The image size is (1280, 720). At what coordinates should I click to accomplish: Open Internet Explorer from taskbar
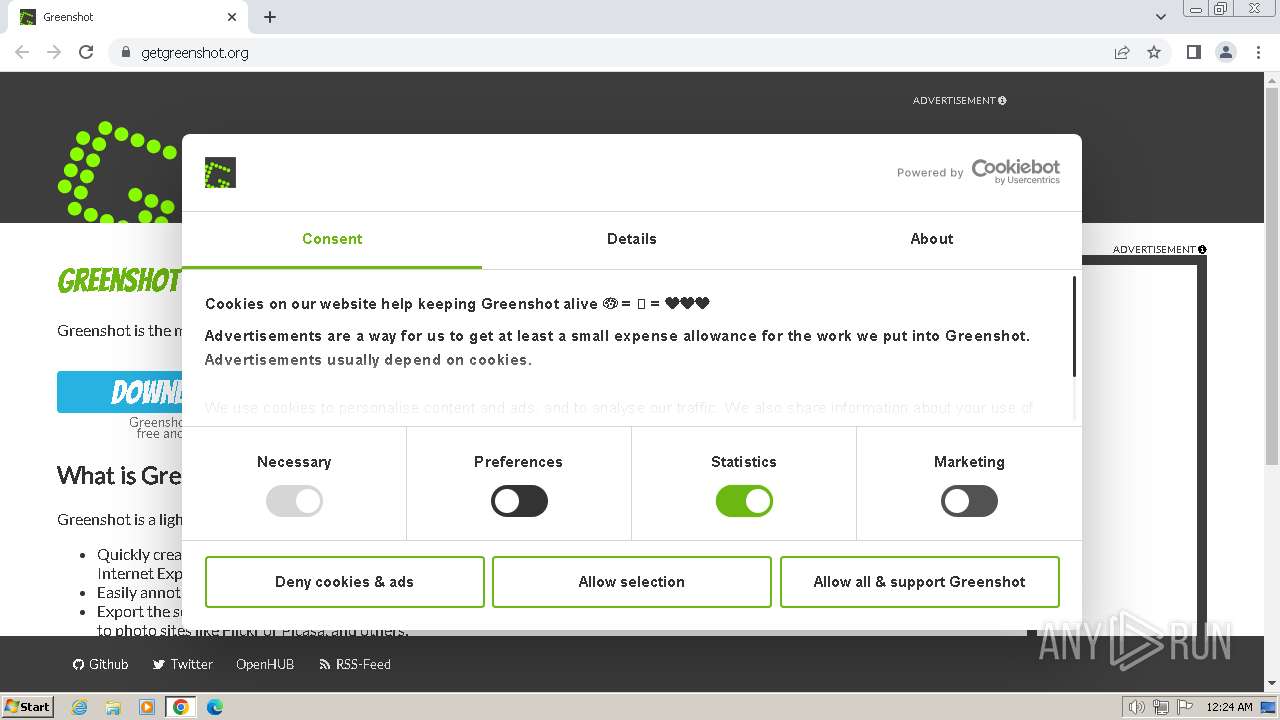80,707
